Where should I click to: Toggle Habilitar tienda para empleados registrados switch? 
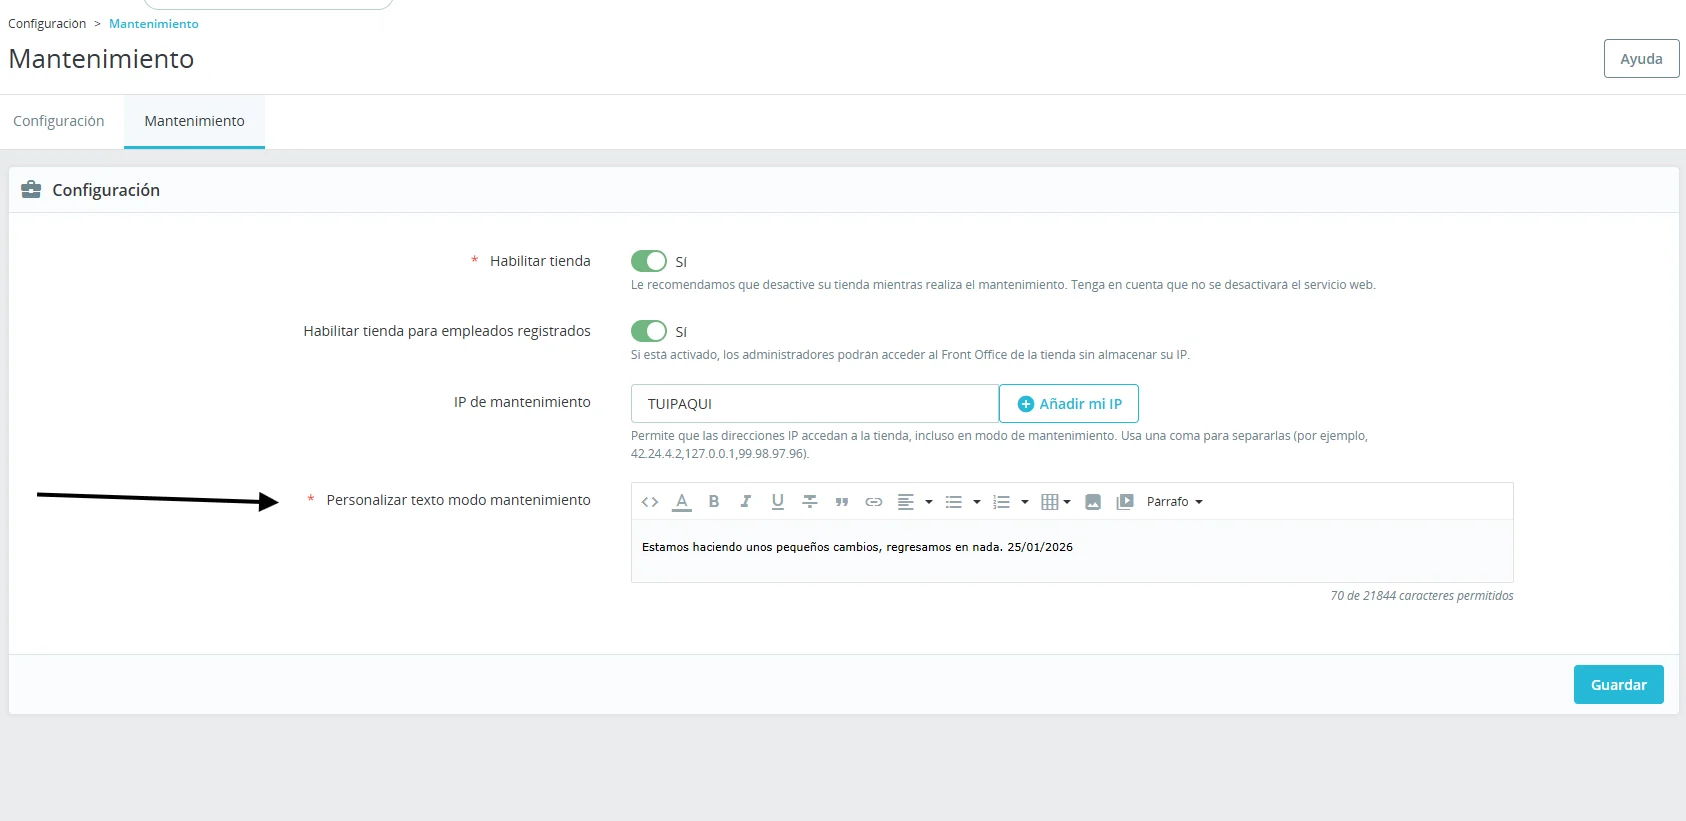[649, 331]
